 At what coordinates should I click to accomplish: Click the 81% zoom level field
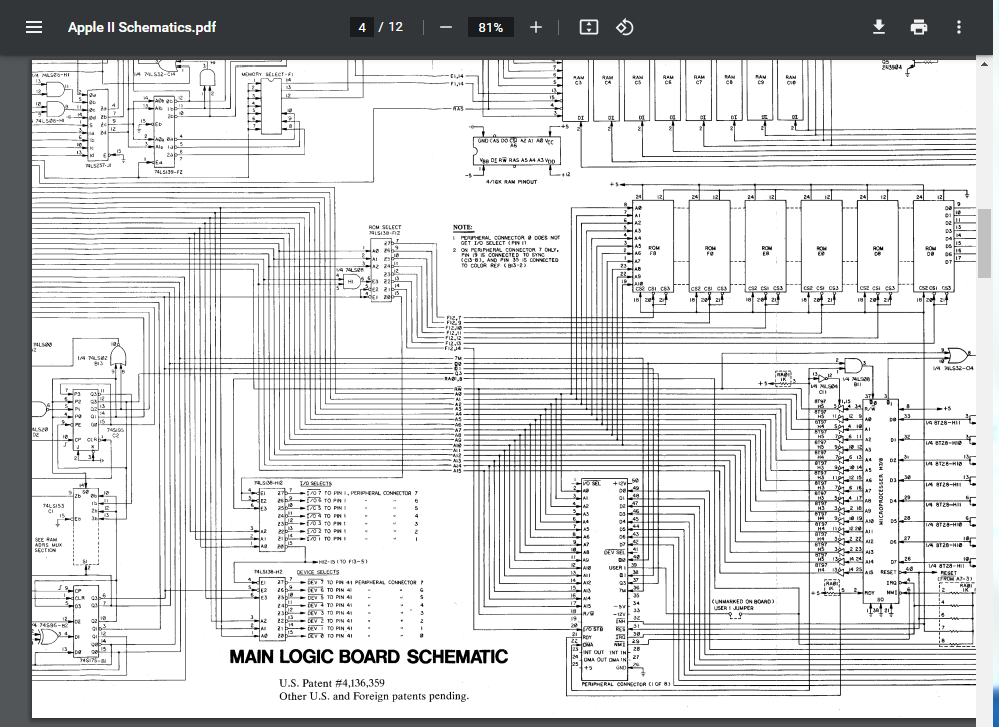pyautogui.click(x=491, y=27)
